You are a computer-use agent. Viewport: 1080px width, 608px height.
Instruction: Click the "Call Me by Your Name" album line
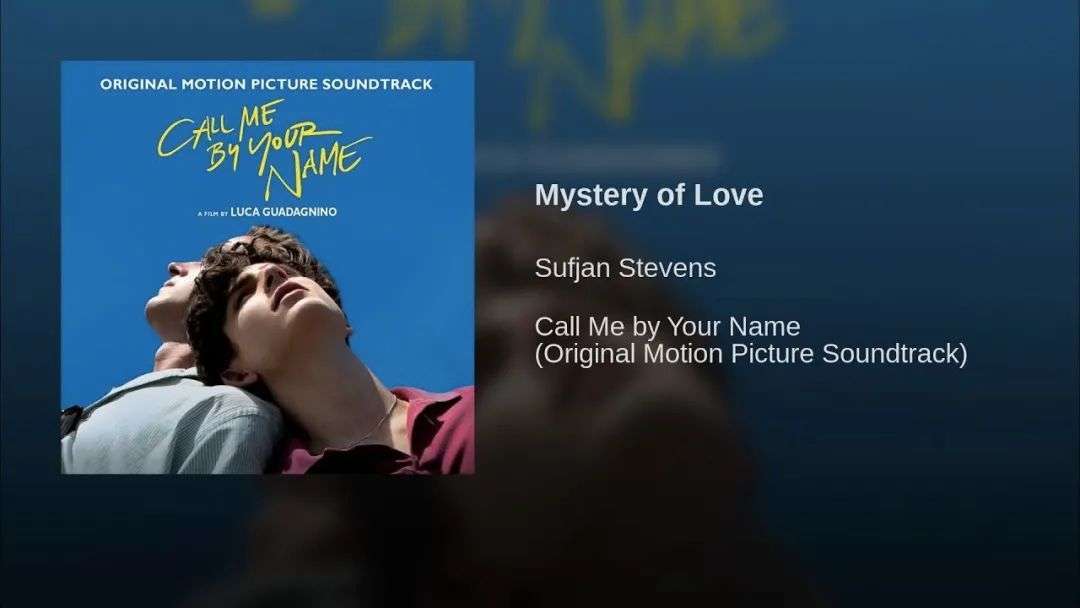click(x=667, y=326)
